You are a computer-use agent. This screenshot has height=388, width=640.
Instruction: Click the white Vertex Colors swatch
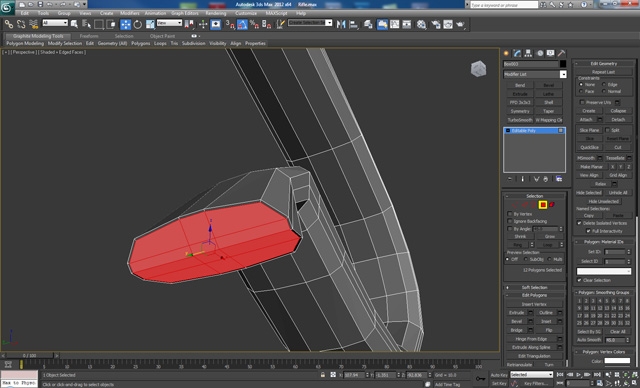coord(617,361)
